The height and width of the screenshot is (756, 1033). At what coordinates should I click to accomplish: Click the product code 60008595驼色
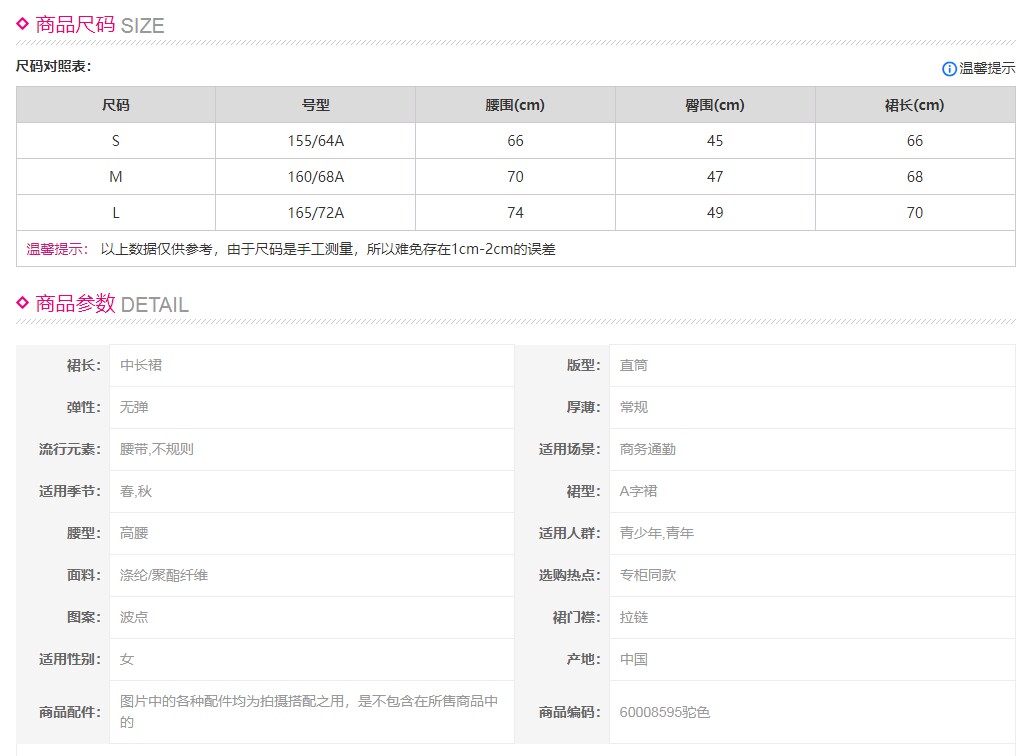click(665, 712)
